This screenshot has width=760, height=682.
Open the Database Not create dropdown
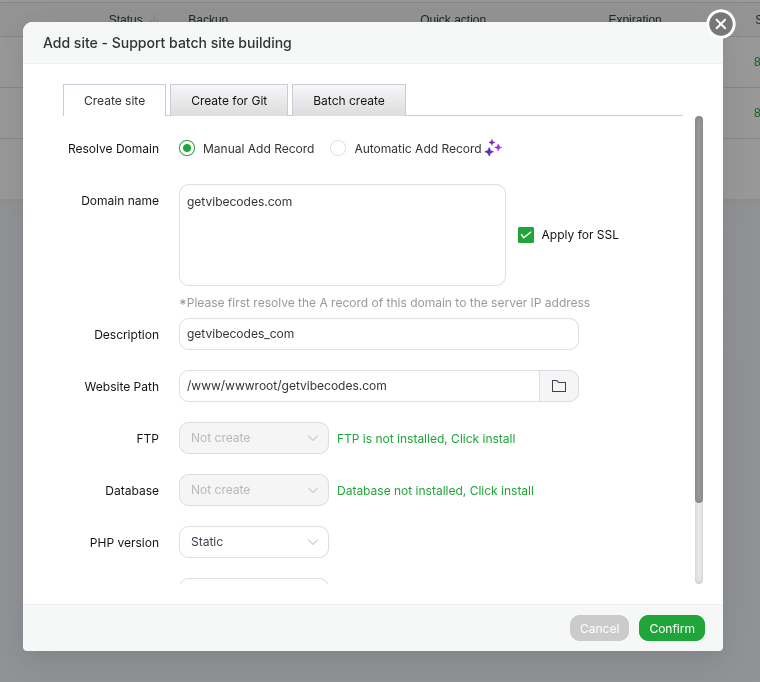click(x=253, y=490)
